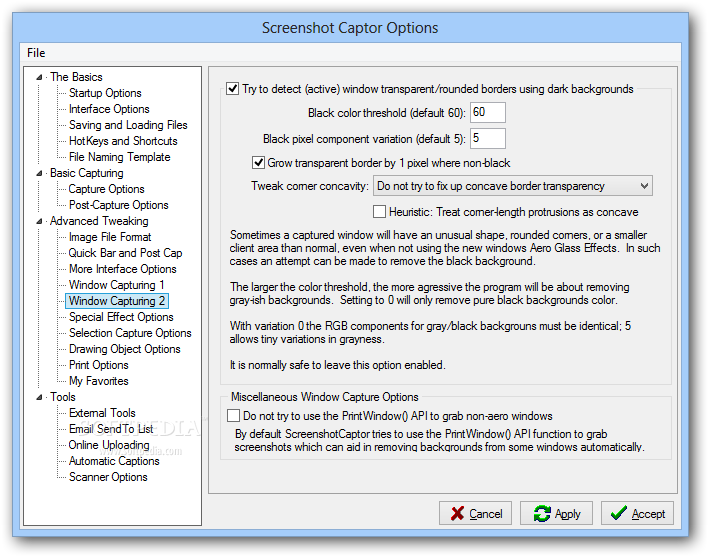Select Image File Format

click(110, 237)
